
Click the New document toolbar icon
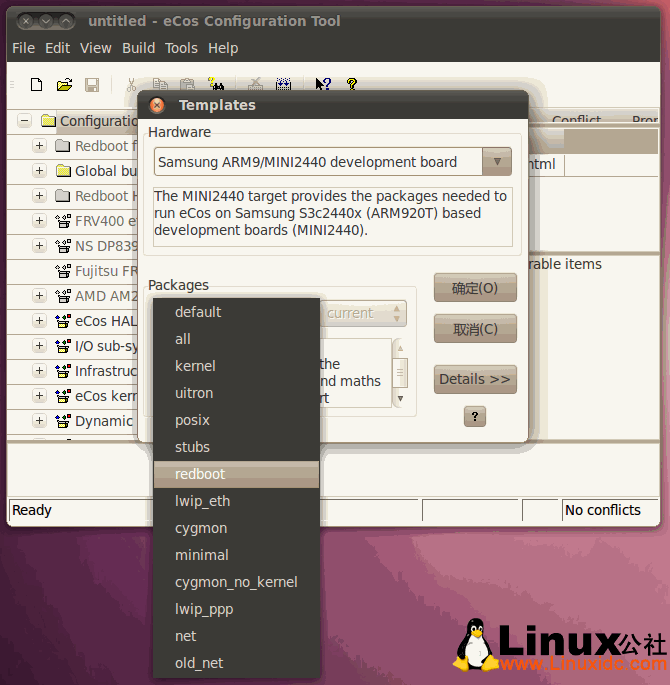point(36,85)
